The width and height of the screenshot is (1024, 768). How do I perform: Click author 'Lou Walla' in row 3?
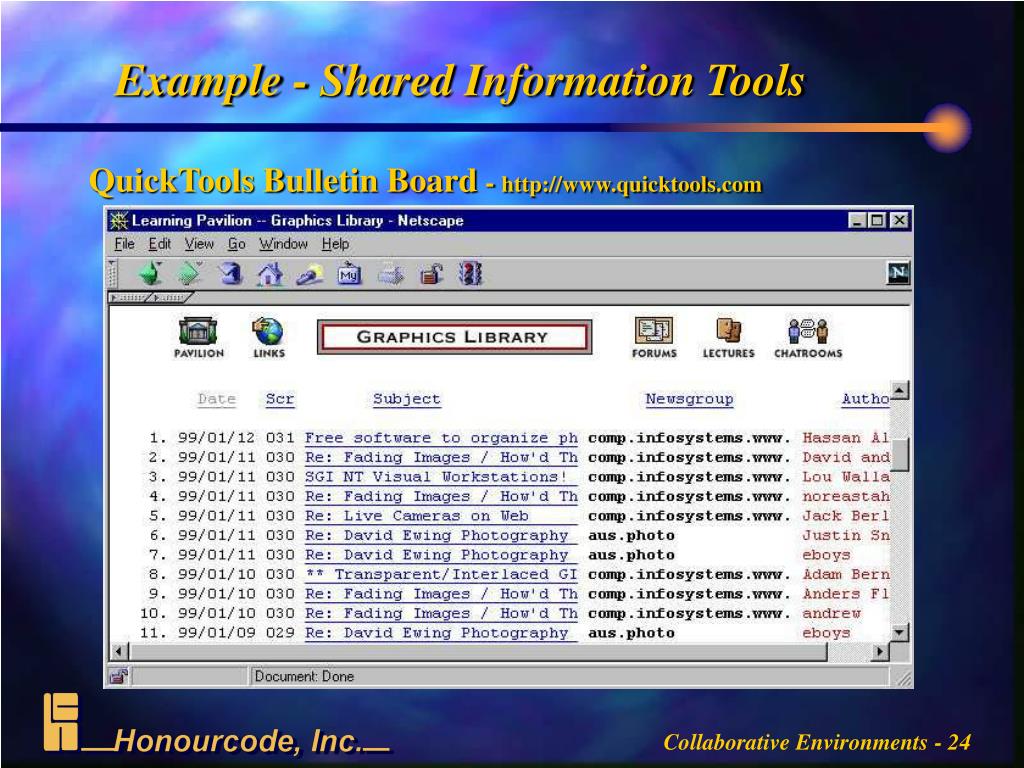(846, 477)
